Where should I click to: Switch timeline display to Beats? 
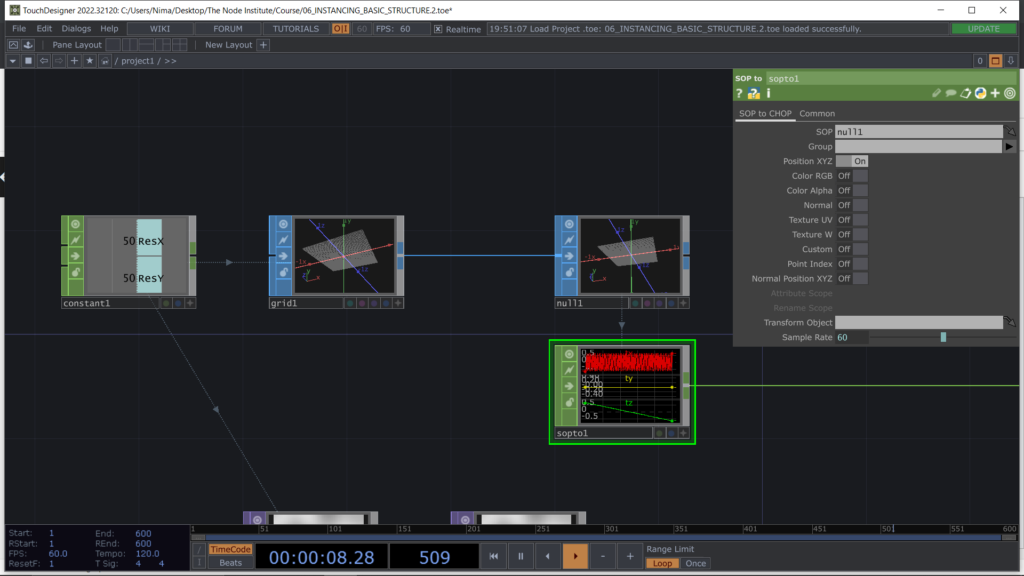[230, 562]
